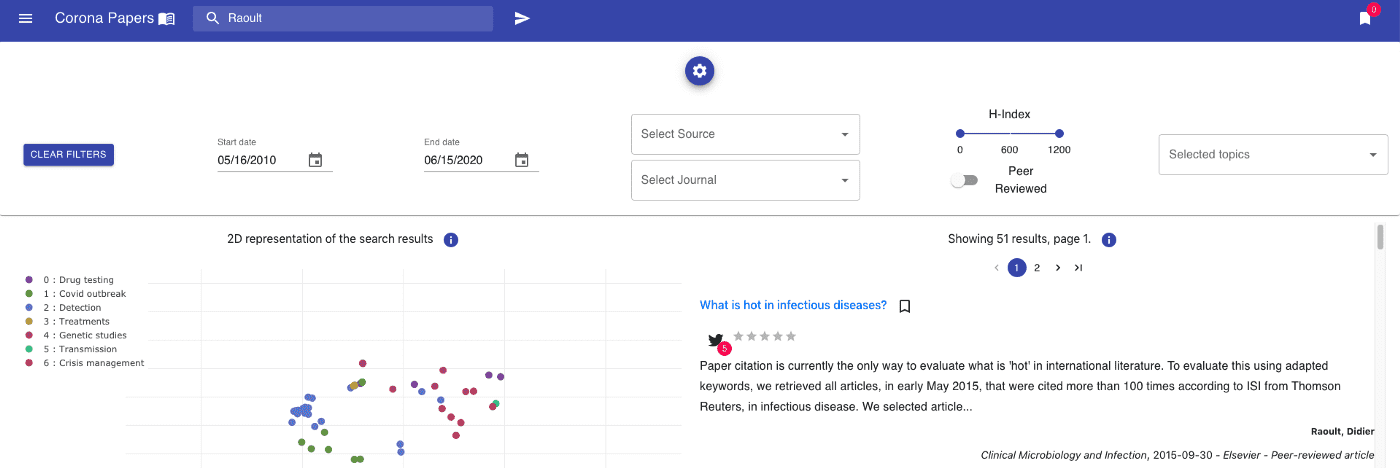This screenshot has width=1400, height=468.
Task: Open 'What is hot in infectious diseases?' link
Action: pyautogui.click(x=793, y=306)
